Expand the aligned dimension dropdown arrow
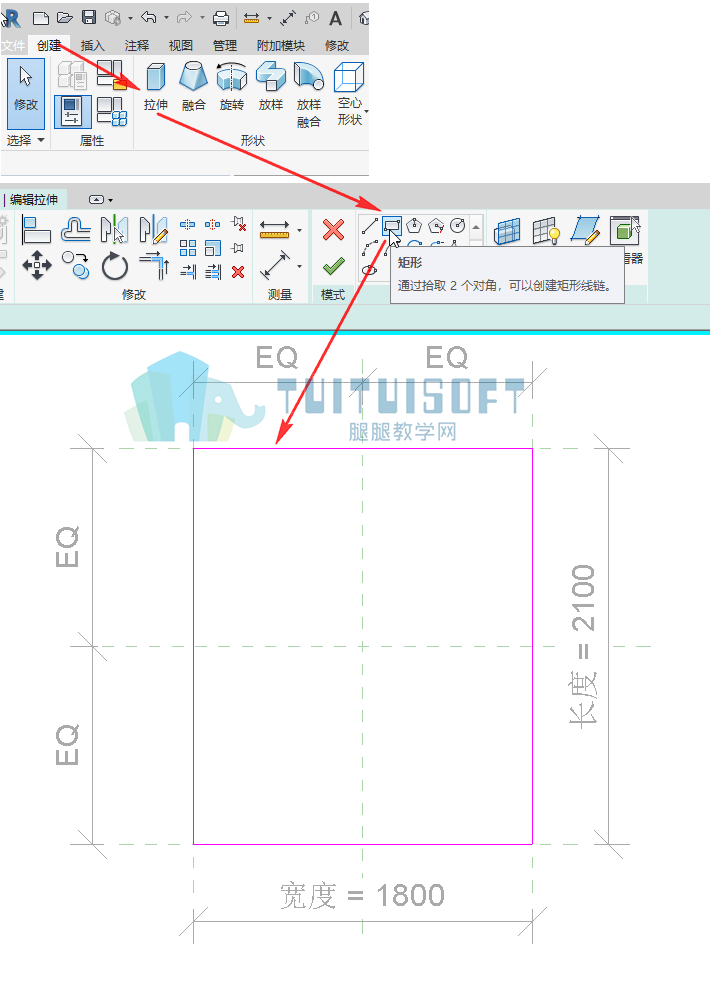 pyautogui.click(x=299, y=266)
